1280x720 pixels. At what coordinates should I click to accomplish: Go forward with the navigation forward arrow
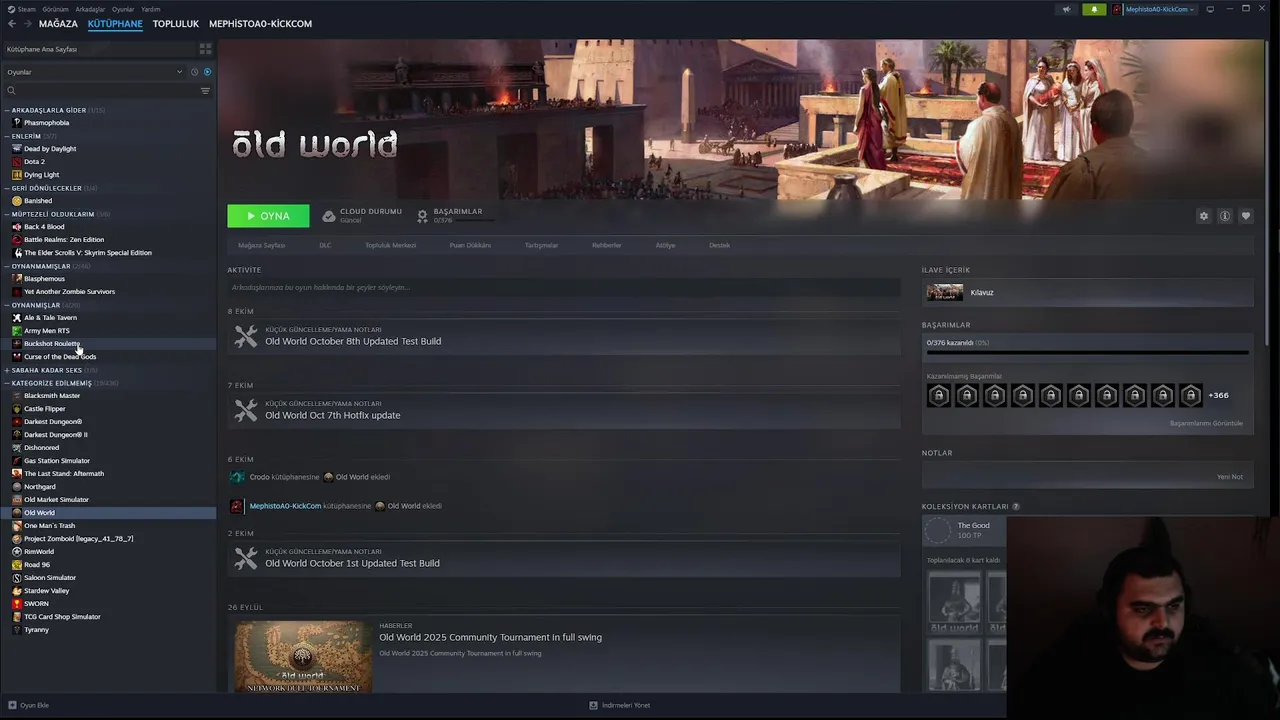27,23
